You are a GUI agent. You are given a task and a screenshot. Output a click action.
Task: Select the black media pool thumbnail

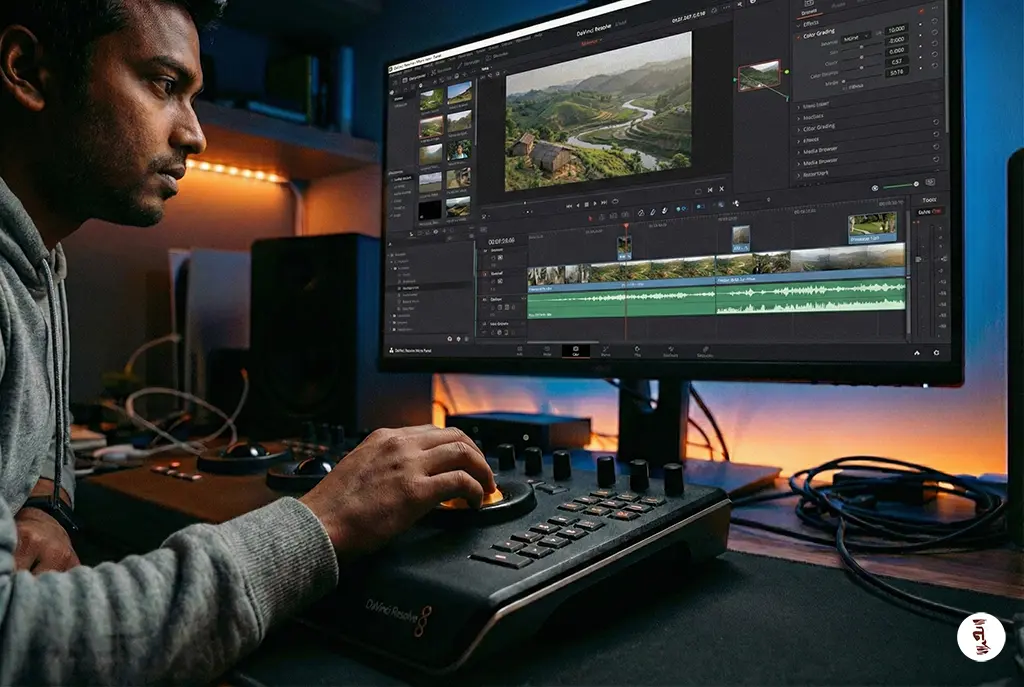click(430, 210)
